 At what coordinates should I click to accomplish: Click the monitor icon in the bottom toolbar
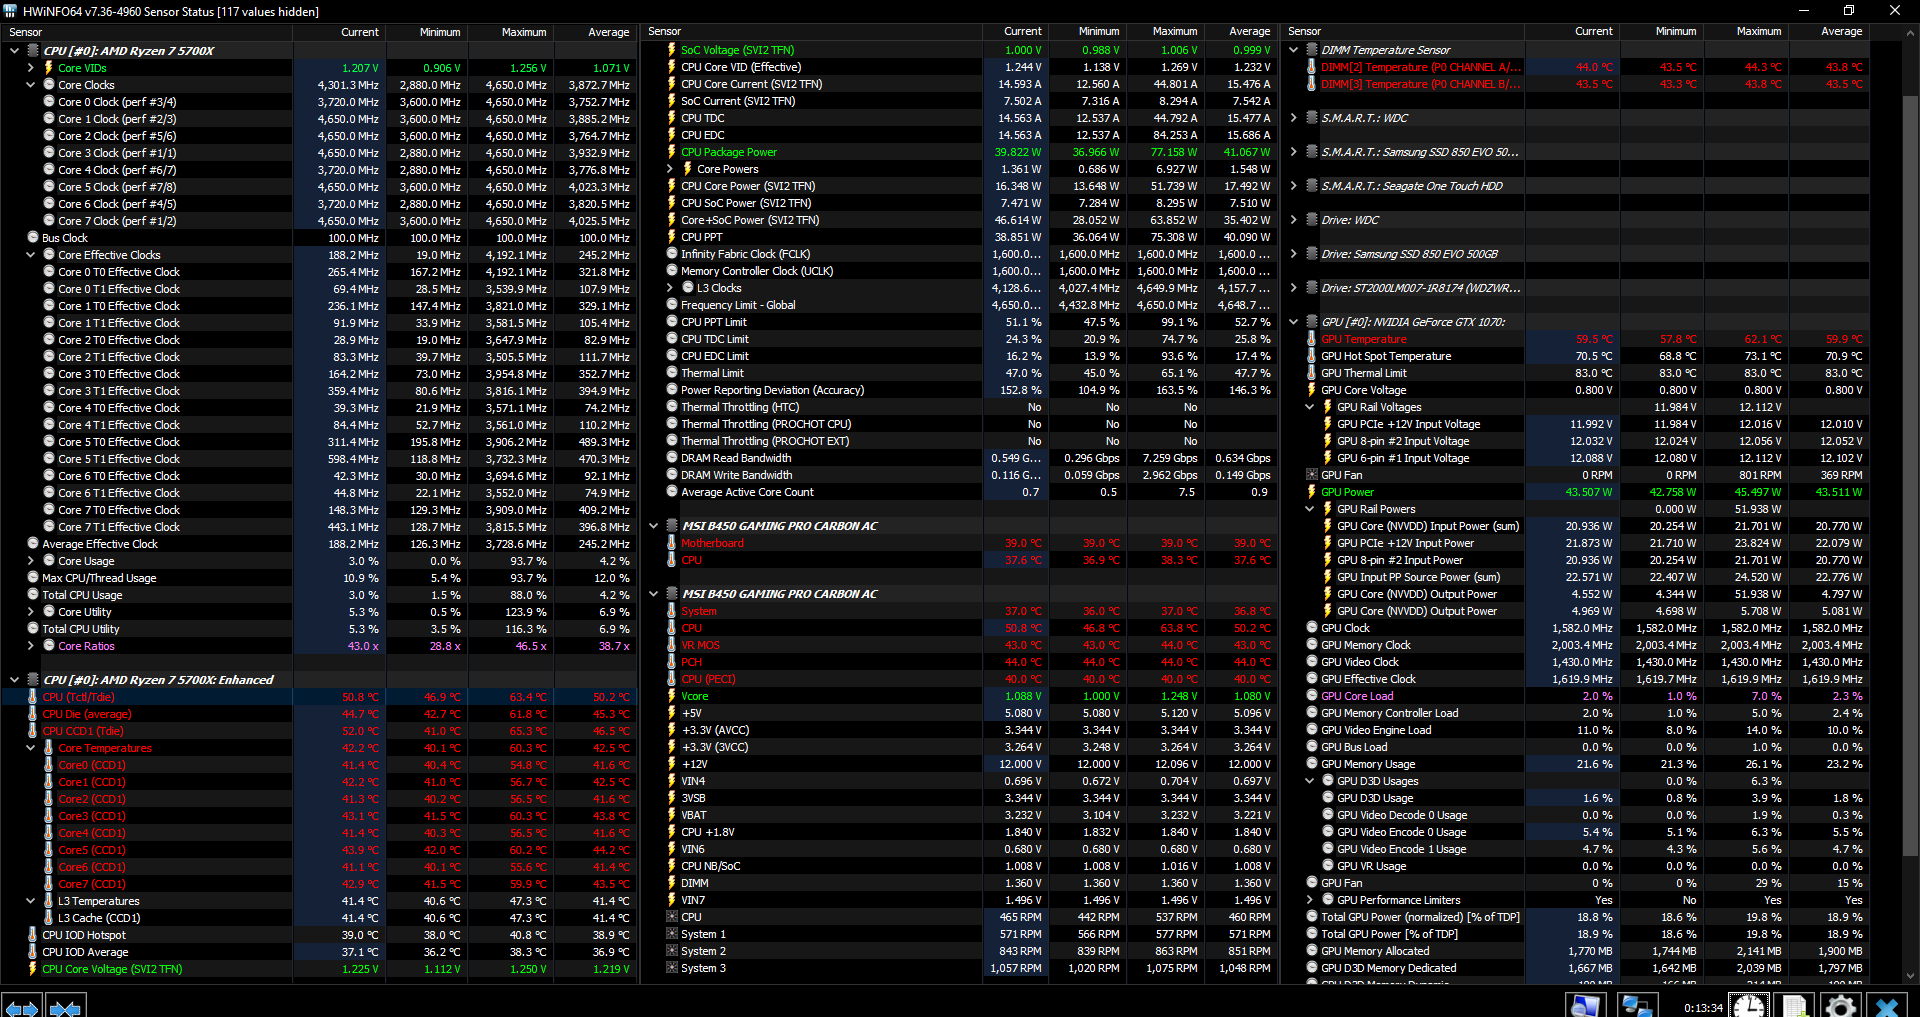(1585, 1006)
